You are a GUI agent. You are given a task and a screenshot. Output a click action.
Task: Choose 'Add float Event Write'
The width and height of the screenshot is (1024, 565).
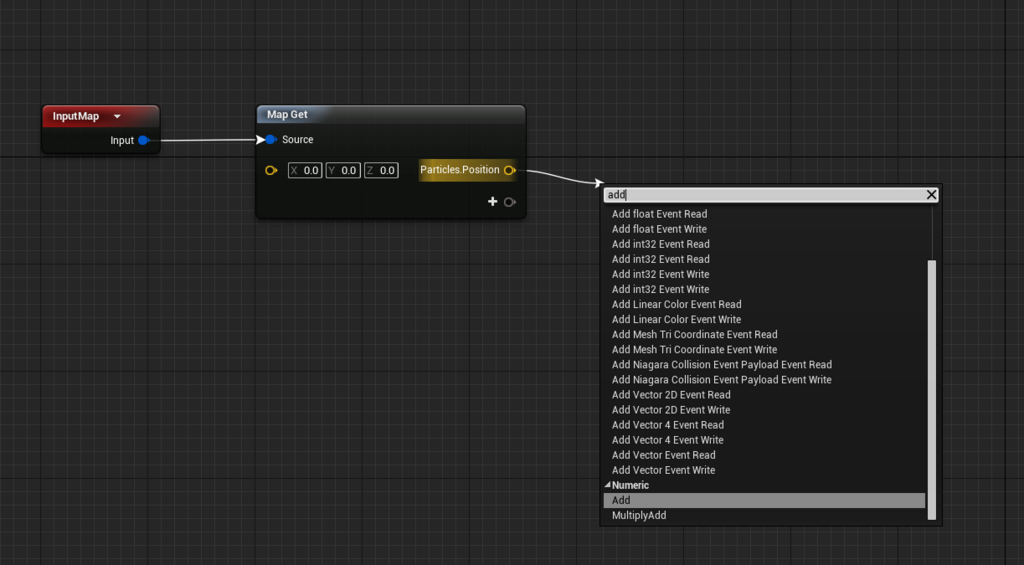[x=659, y=229]
